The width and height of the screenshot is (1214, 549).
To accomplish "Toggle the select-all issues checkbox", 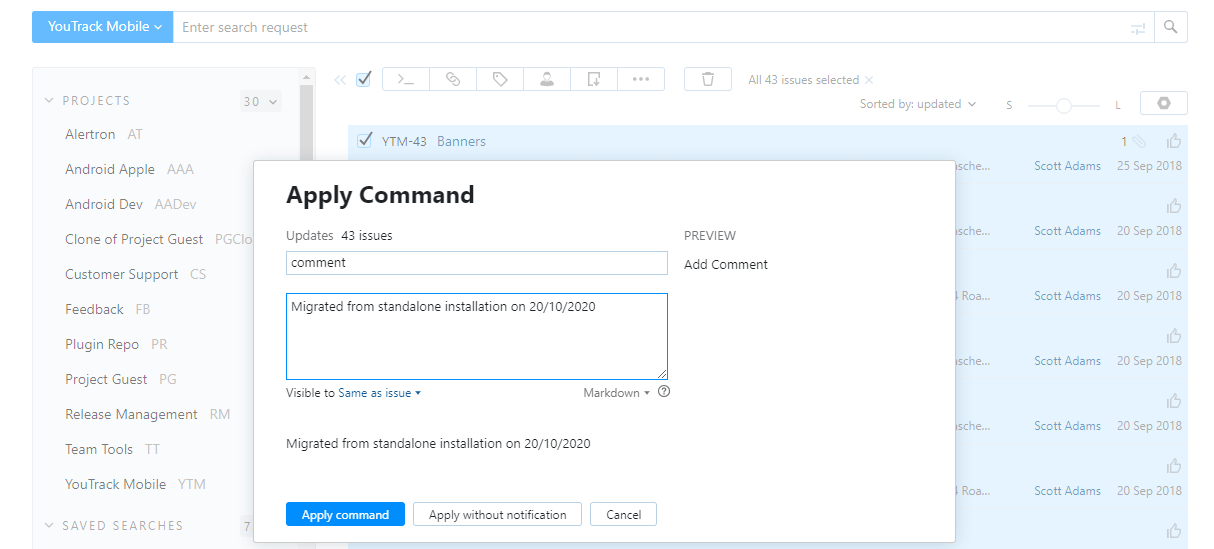I will [364, 79].
